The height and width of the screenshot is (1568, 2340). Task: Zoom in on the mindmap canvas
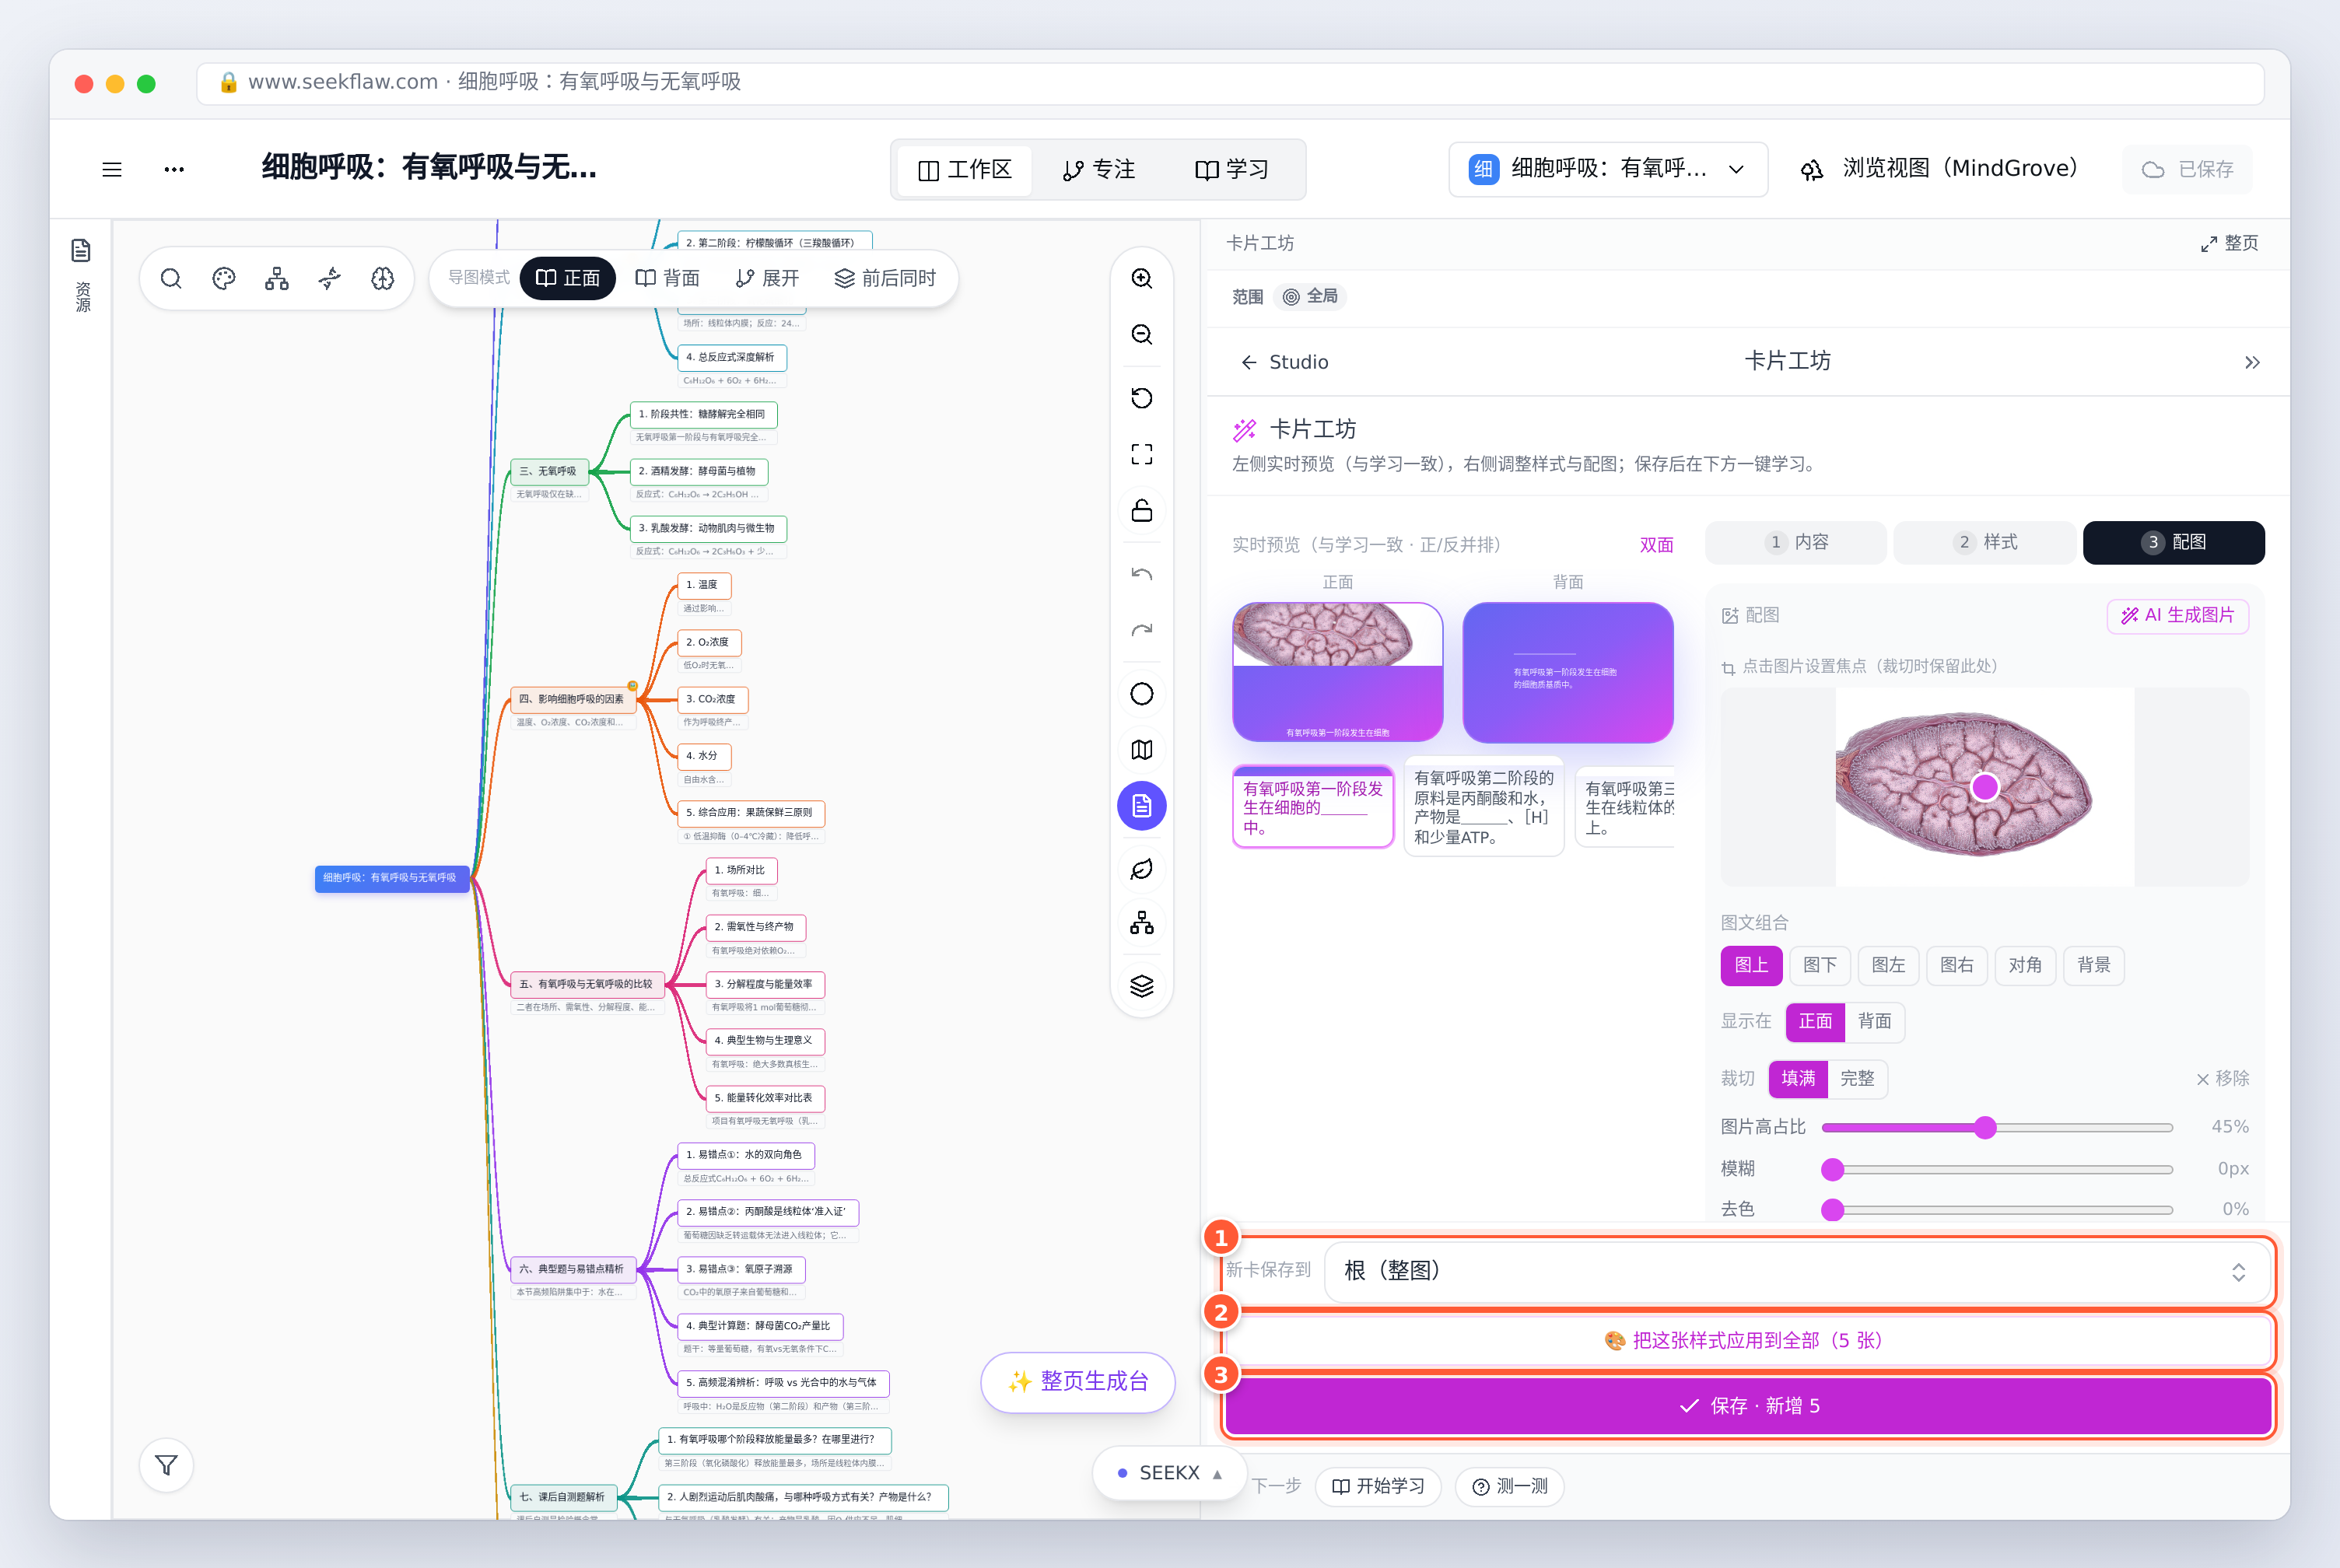[1142, 278]
